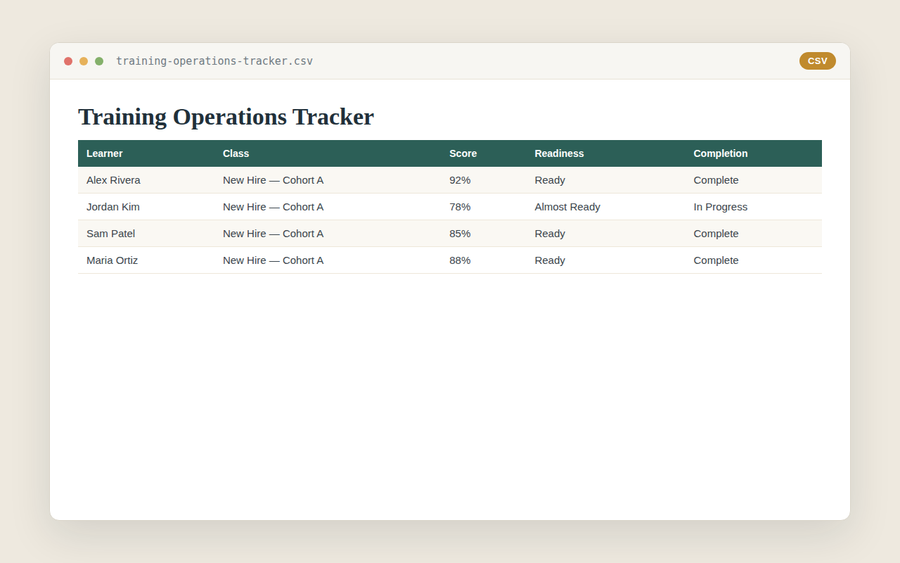Image resolution: width=900 pixels, height=563 pixels.
Task: Click Alex Rivera's Class cell
Action: coord(327,180)
